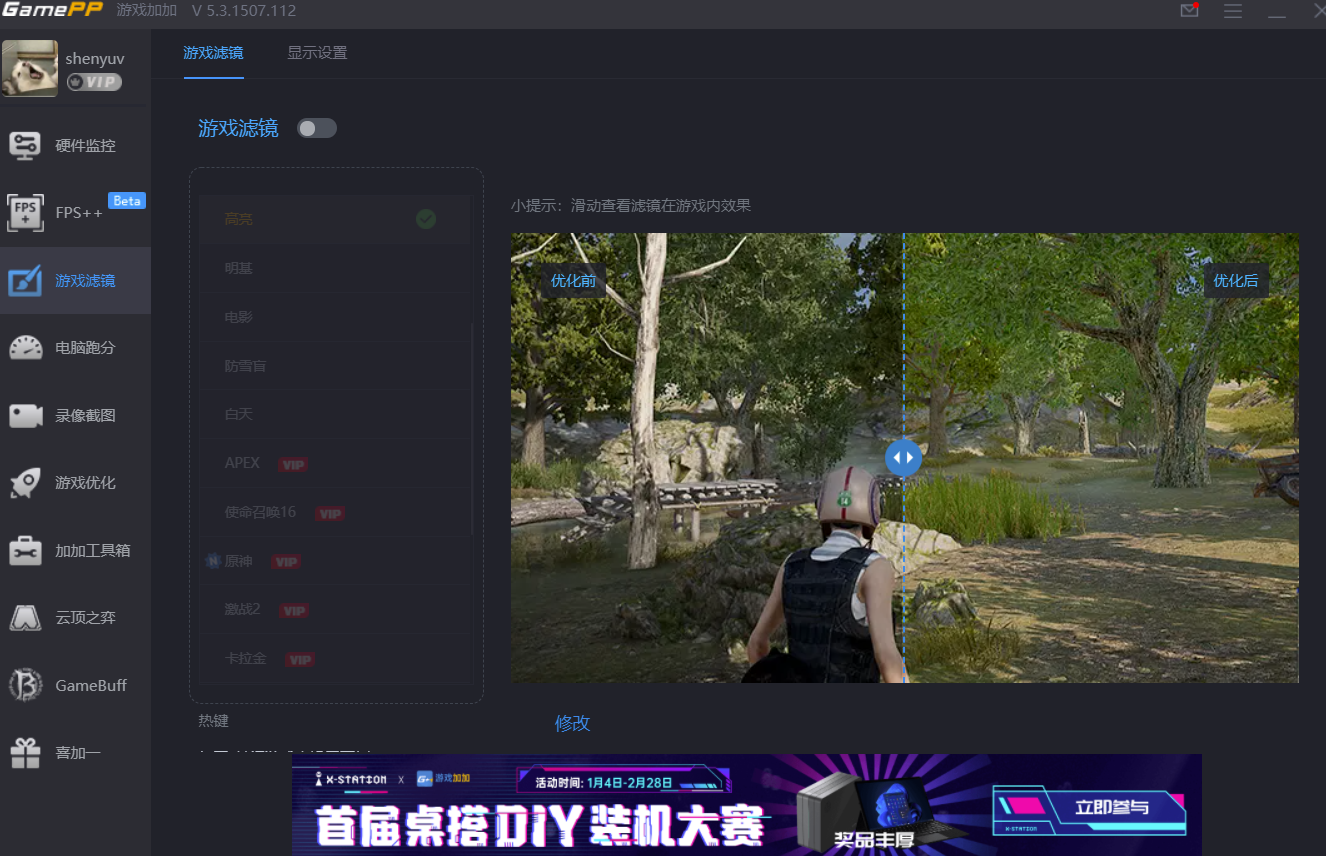Click the 修改 hotkey link
The width and height of the screenshot is (1326, 856).
[573, 723]
